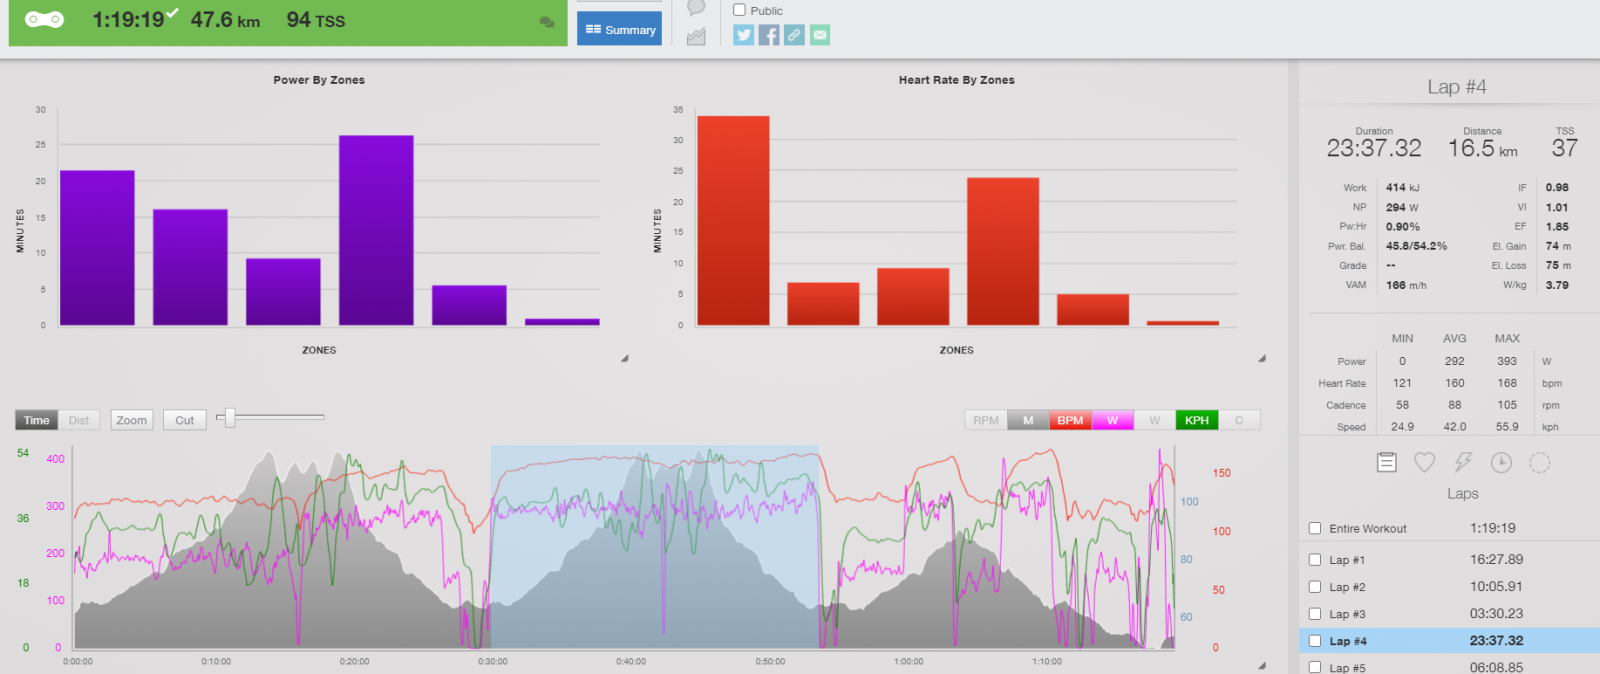Open the laps clipboard icon
The width and height of the screenshot is (1600, 674).
click(1386, 462)
